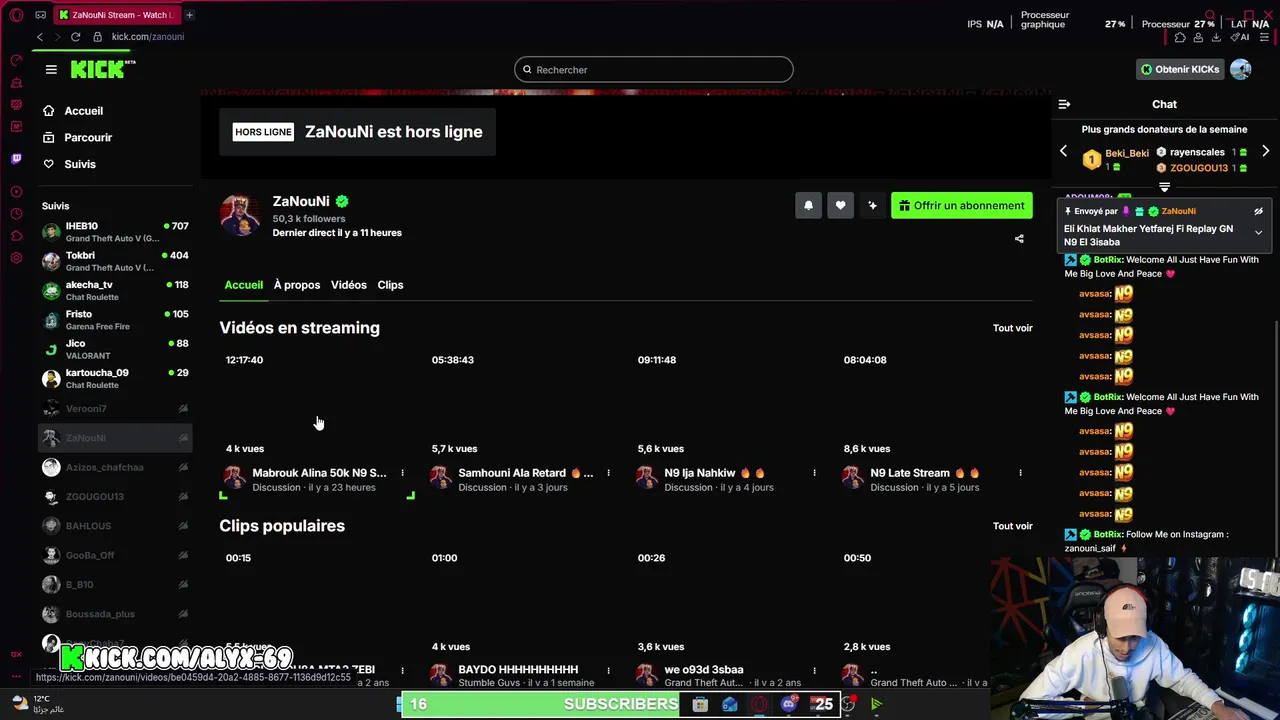Open options for Samhouni Ala Retard video
The height and width of the screenshot is (720, 1280).
click(608, 473)
